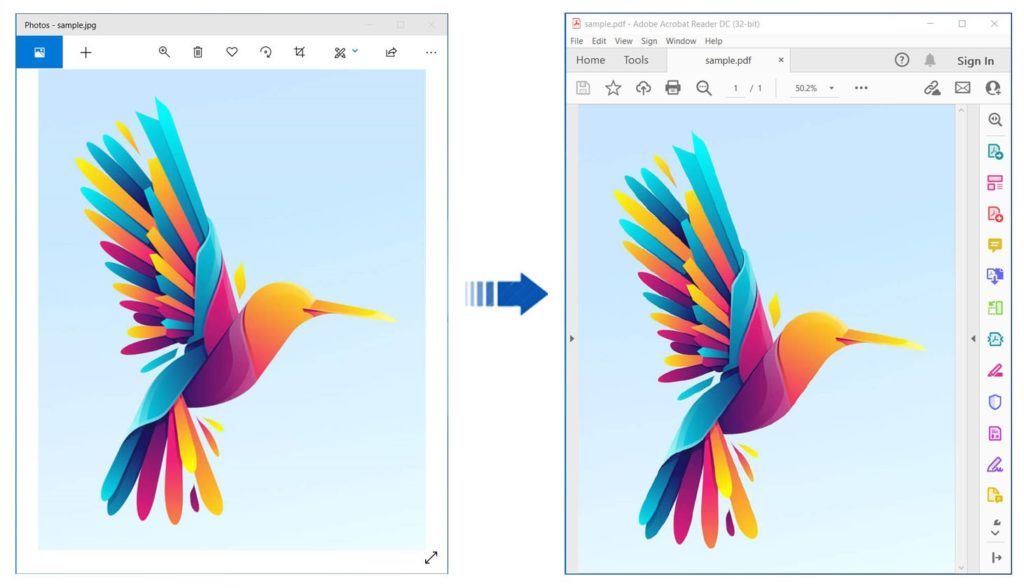This screenshot has width=1024, height=588.
Task: Star sample.pdf in Acrobat toolbar
Action: click(x=613, y=88)
